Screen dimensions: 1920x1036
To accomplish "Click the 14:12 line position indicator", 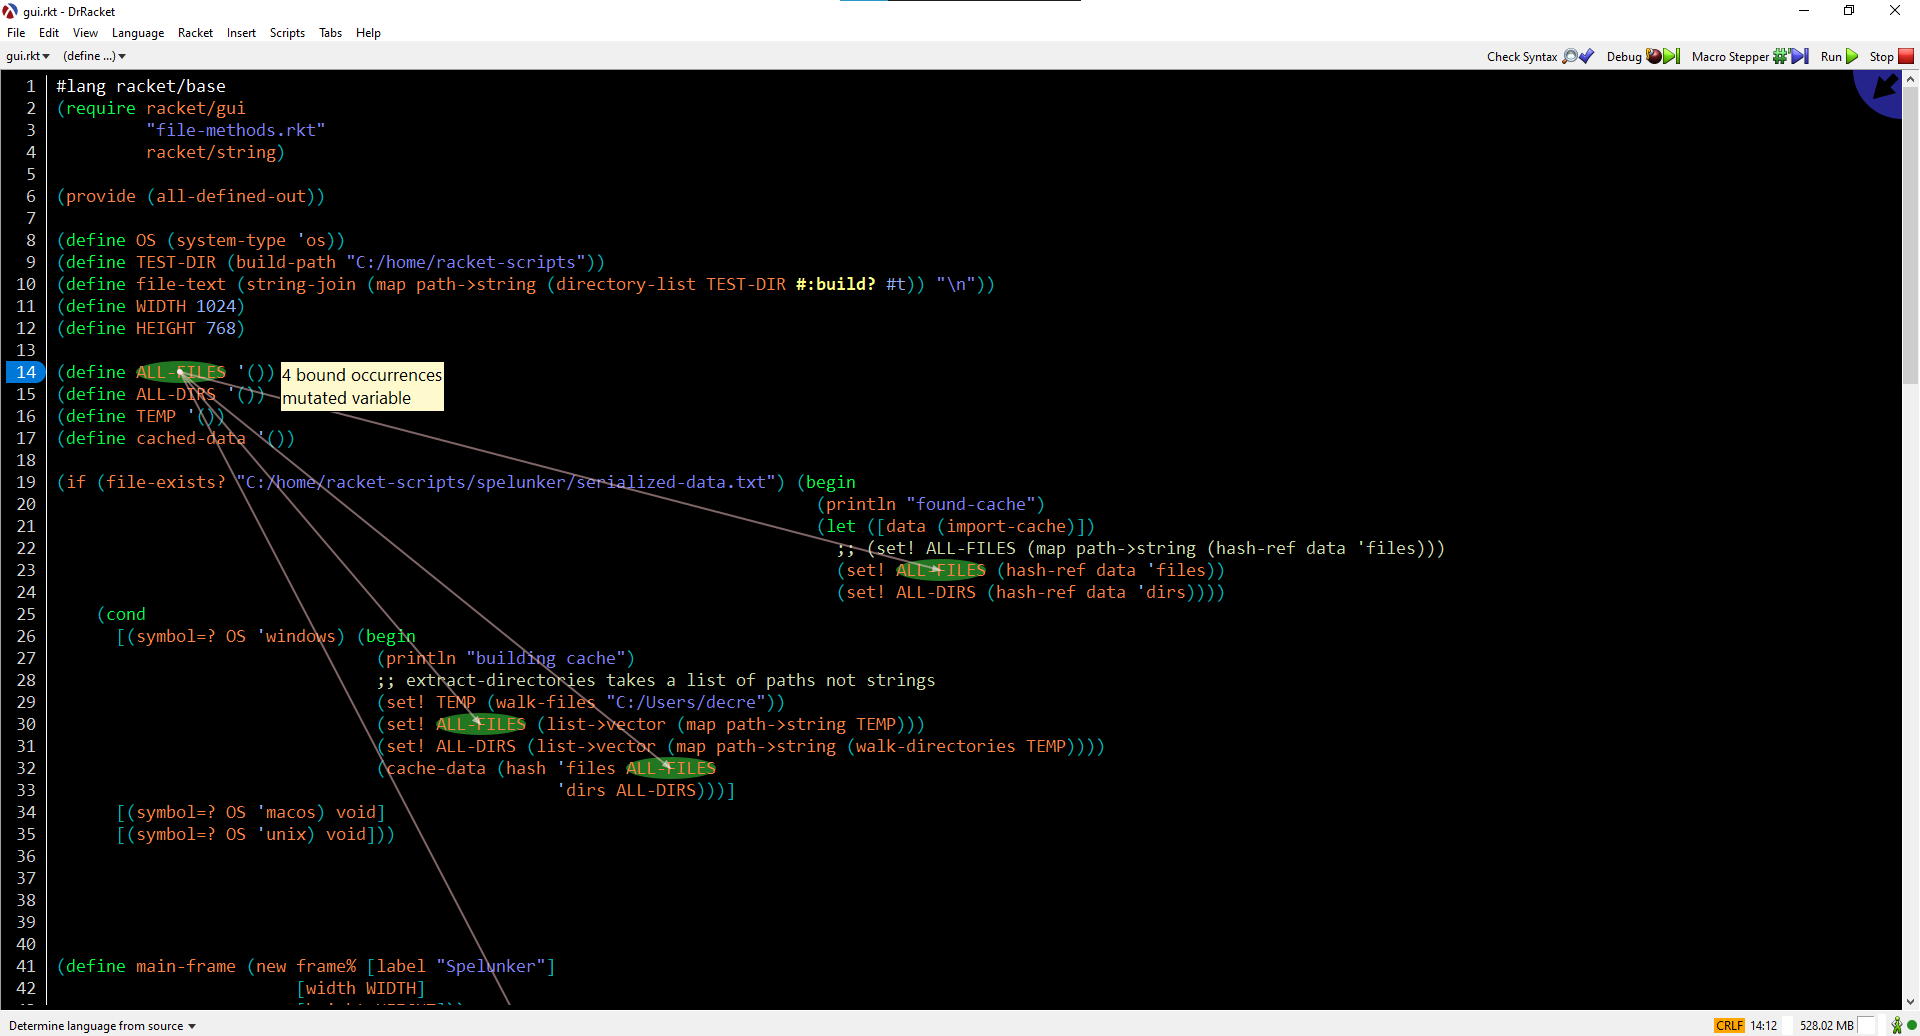I will pos(1763,1025).
